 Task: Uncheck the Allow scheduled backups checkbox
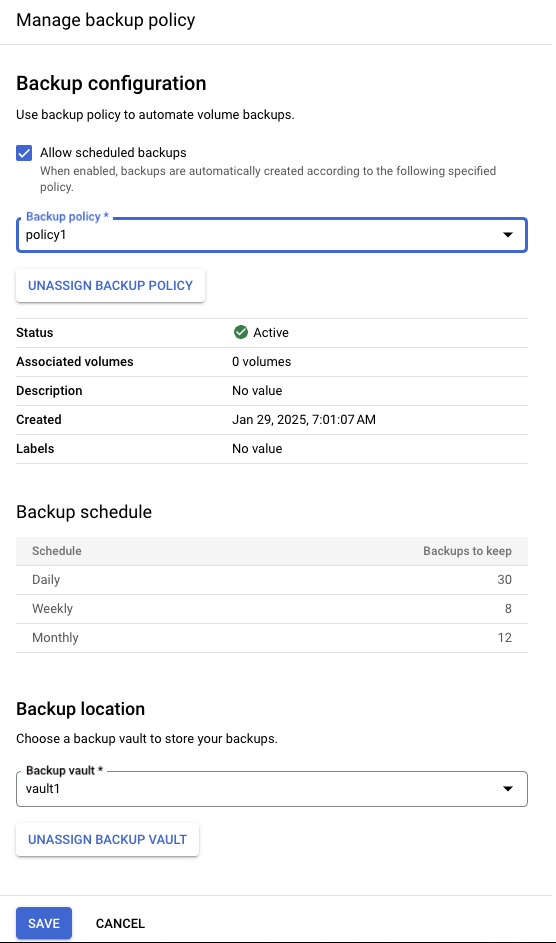click(x=24, y=153)
